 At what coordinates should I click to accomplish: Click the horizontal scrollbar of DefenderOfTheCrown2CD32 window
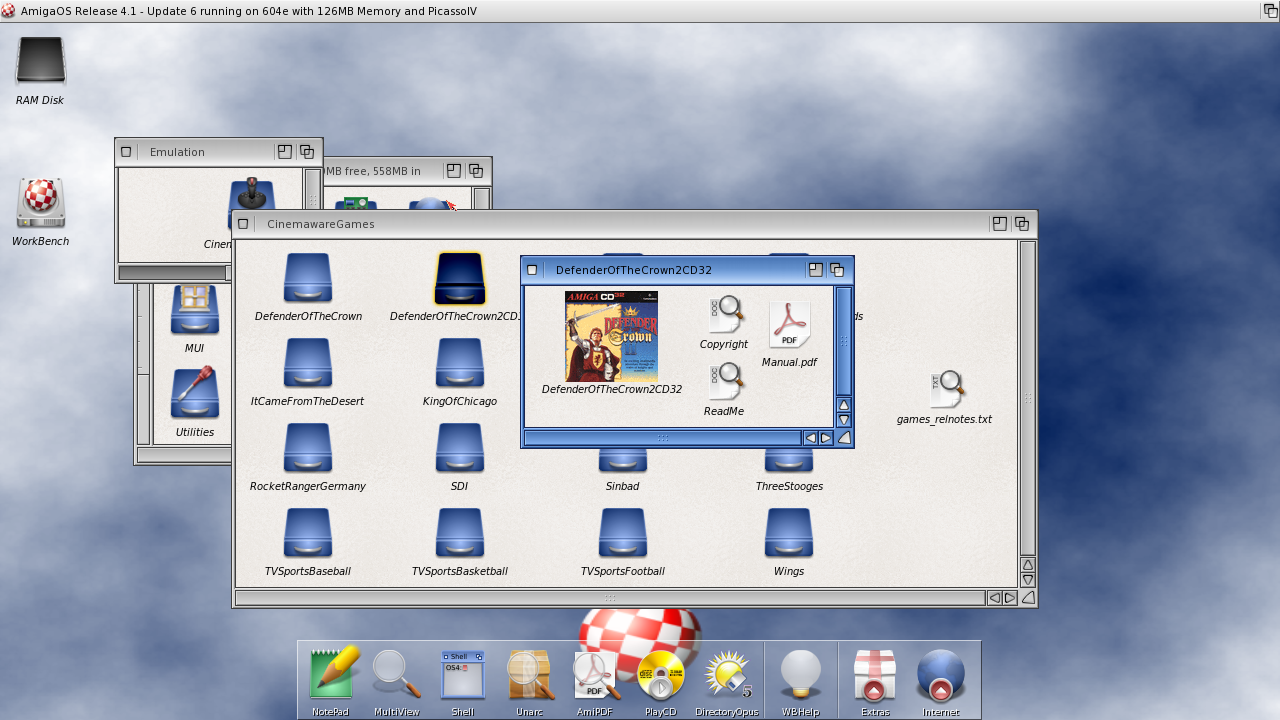[663, 438]
